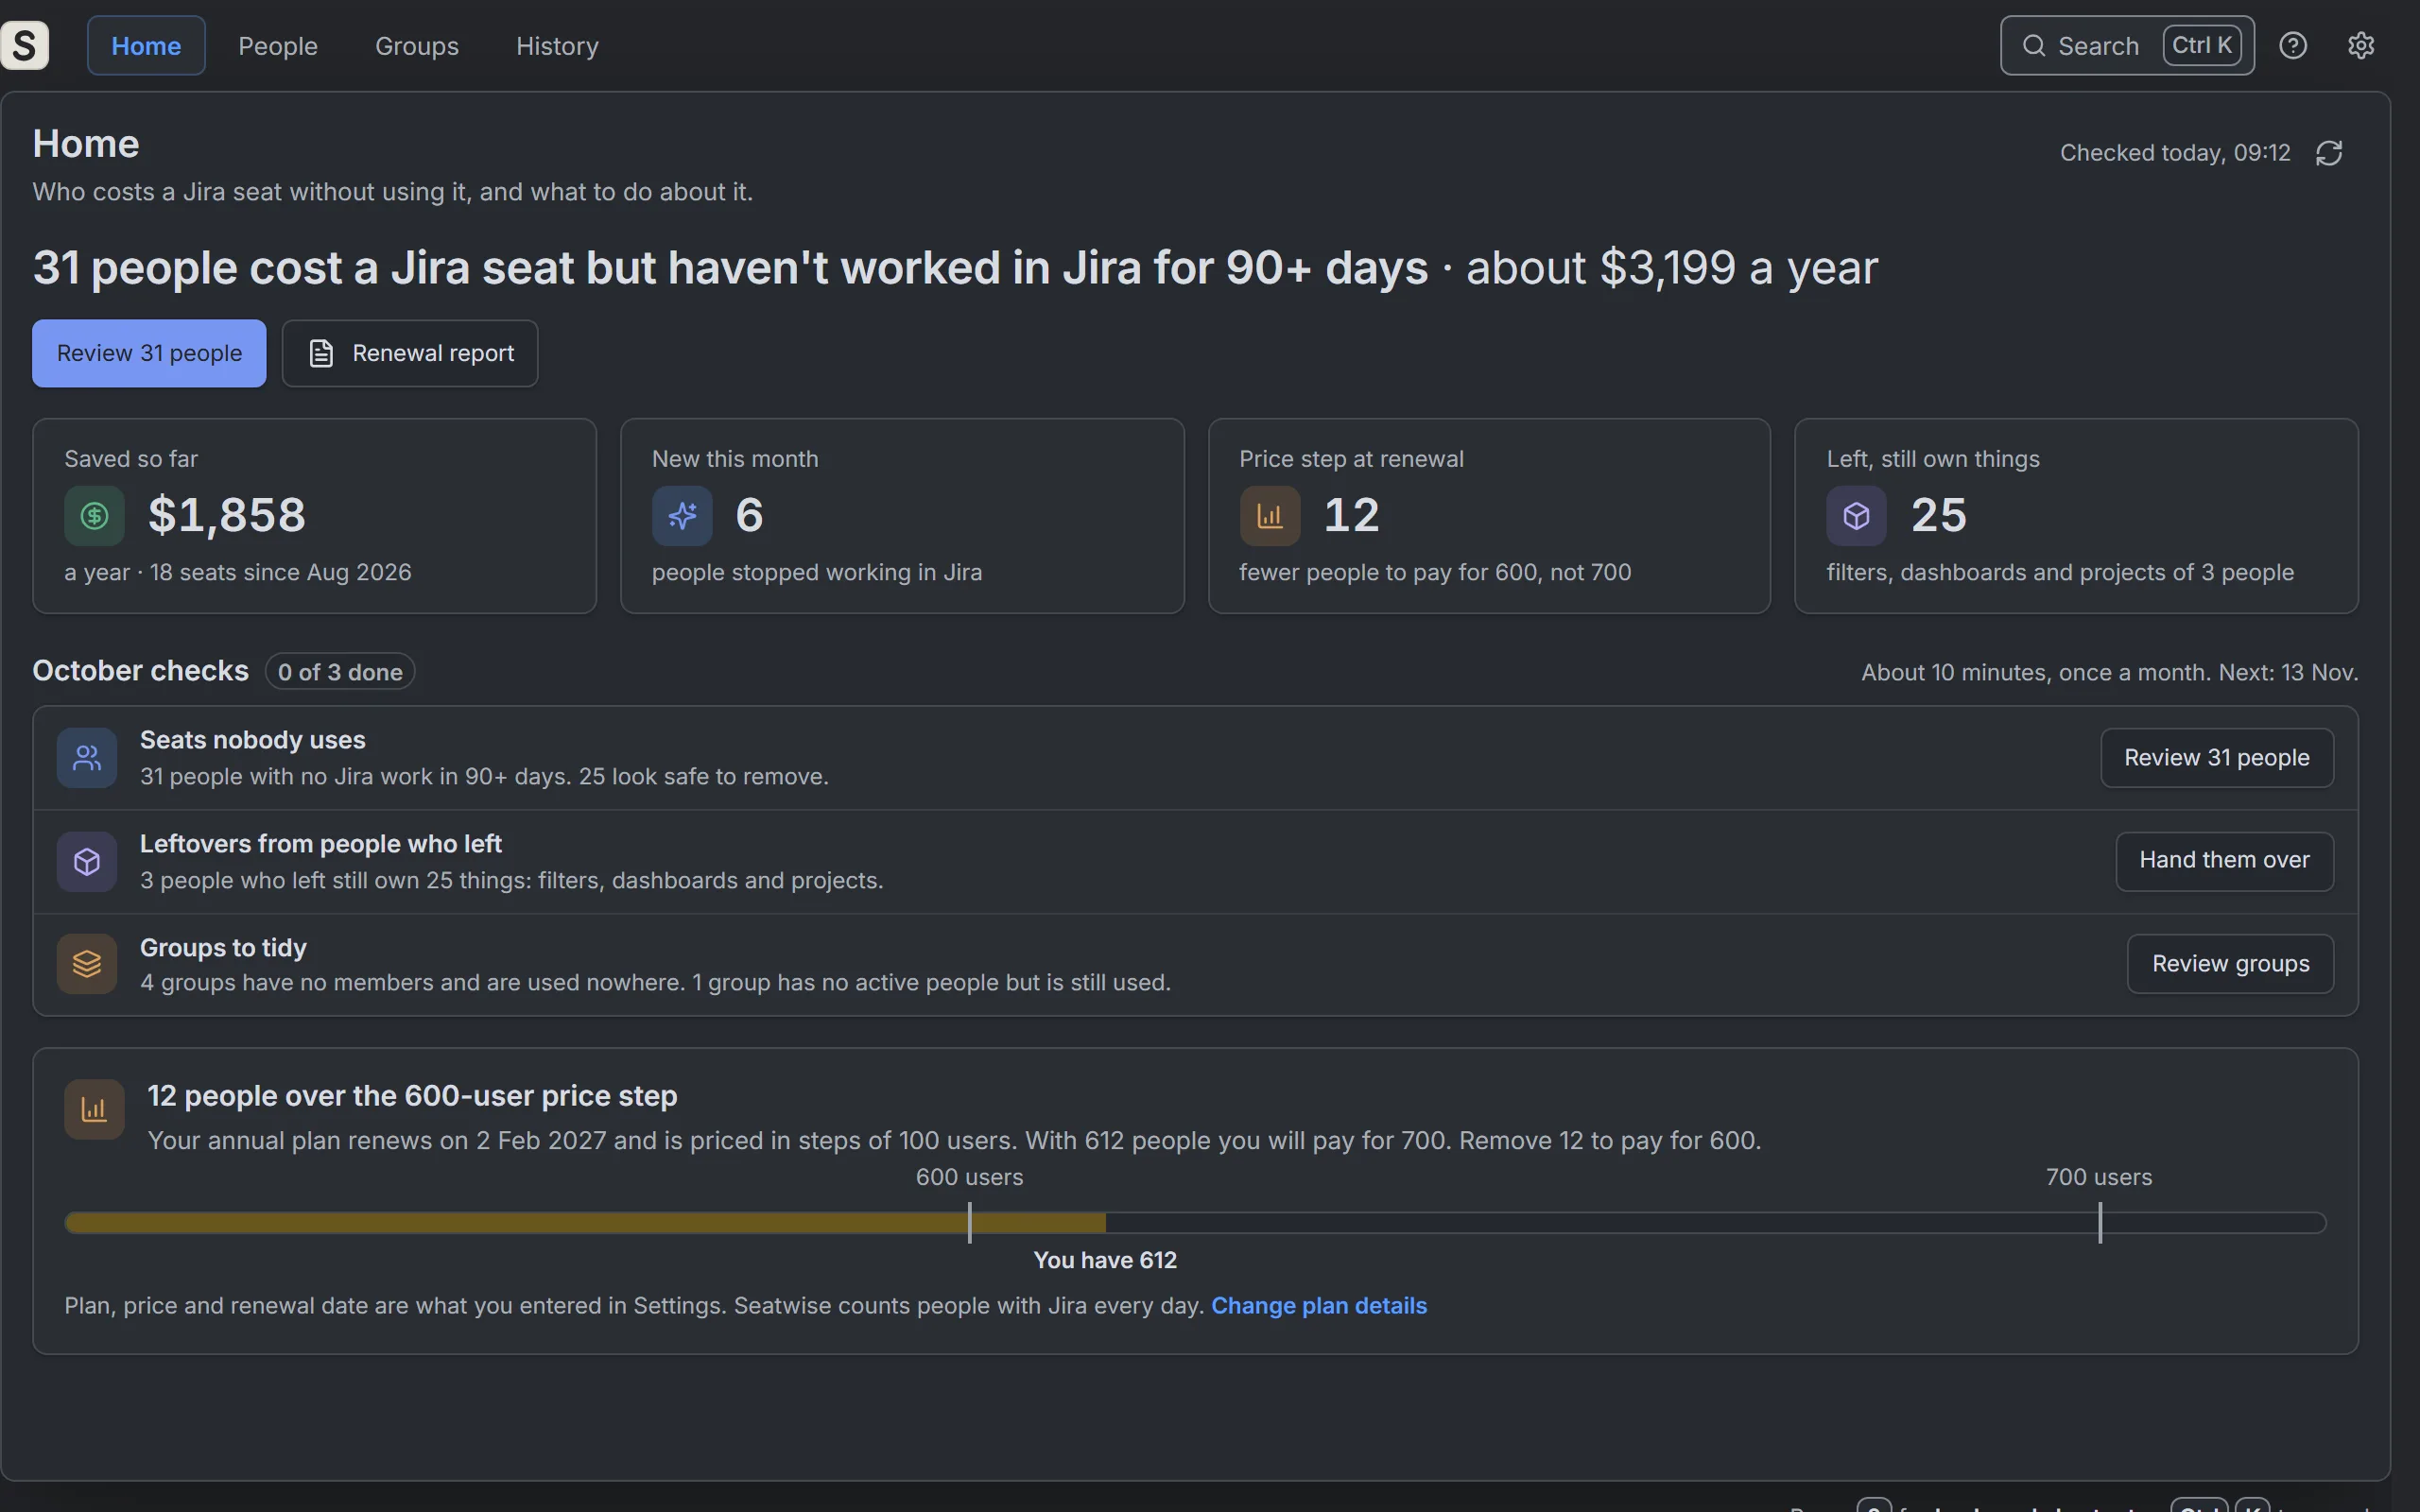Go to the Groups tab
The width and height of the screenshot is (2420, 1512).
coord(417,45)
